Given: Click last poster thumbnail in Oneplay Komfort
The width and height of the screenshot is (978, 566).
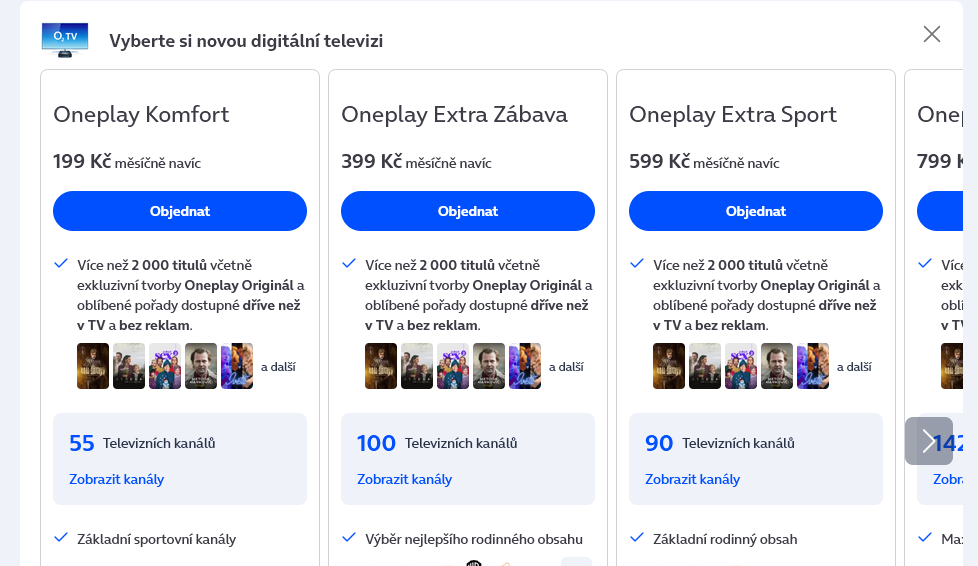Looking at the screenshot, I should (x=237, y=366).
